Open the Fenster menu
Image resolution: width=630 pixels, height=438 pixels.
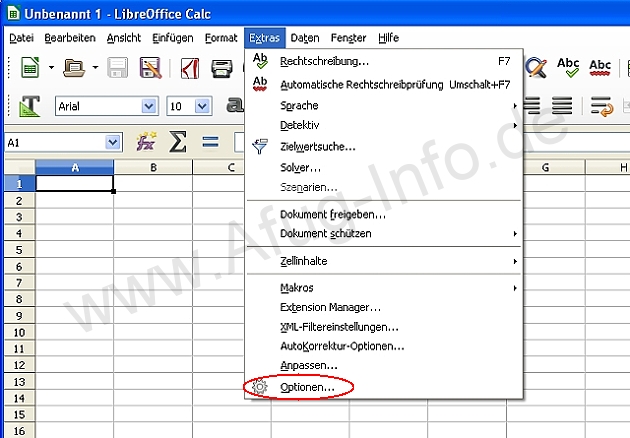tap(348, 38)
